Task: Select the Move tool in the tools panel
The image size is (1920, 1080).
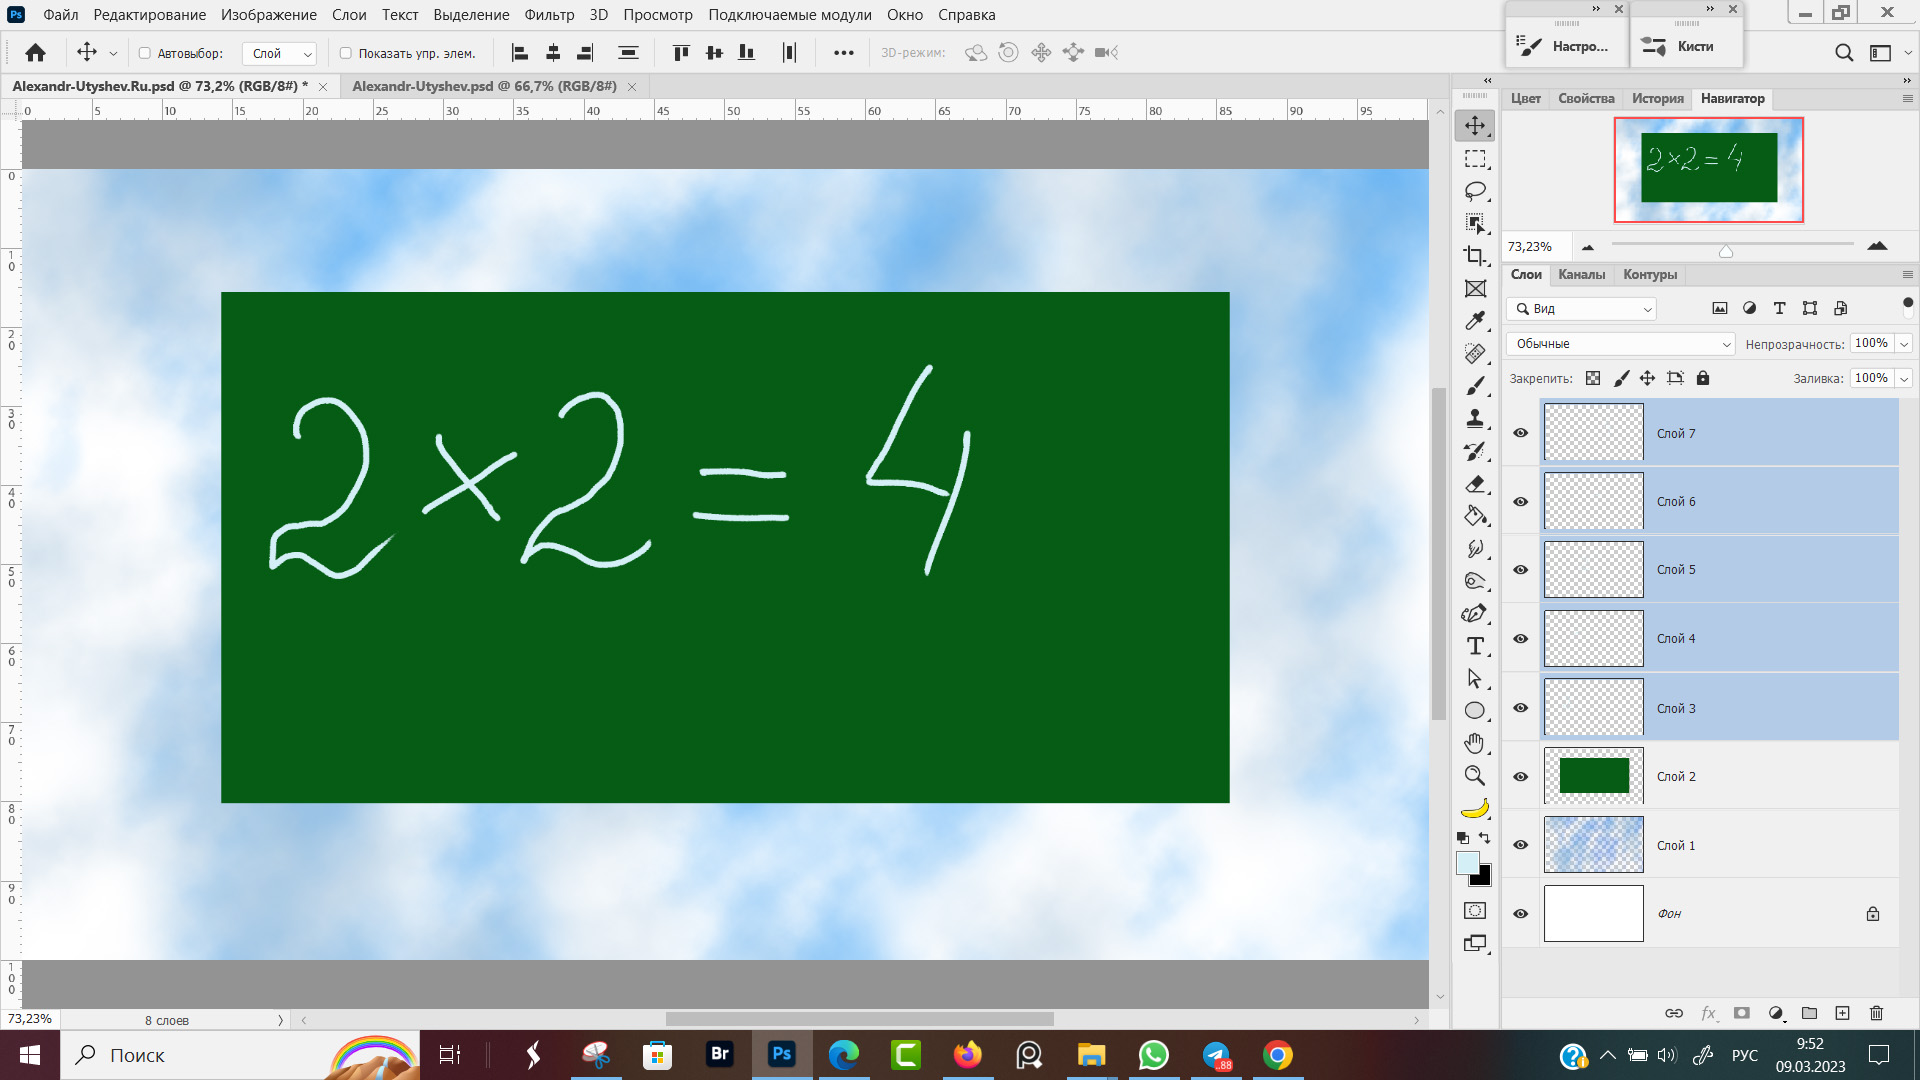Action: tap(1475, 125)
